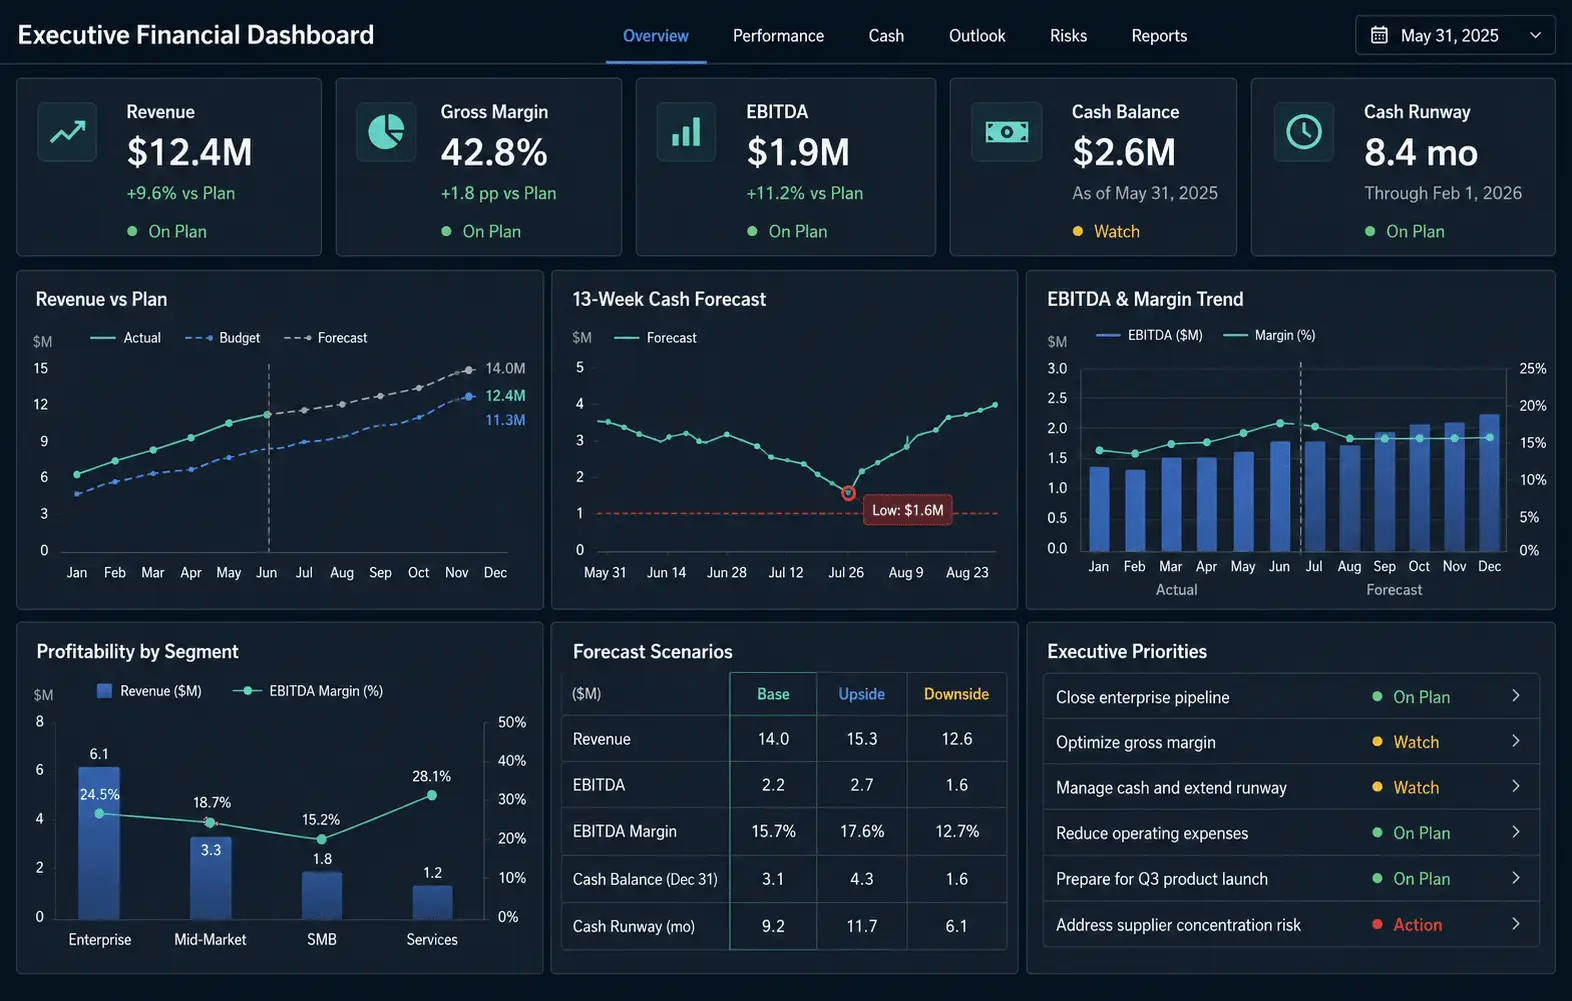Click the Cash Balance banknote icon
This screenshot has height=1001, width=1572.
point(1006,132)
